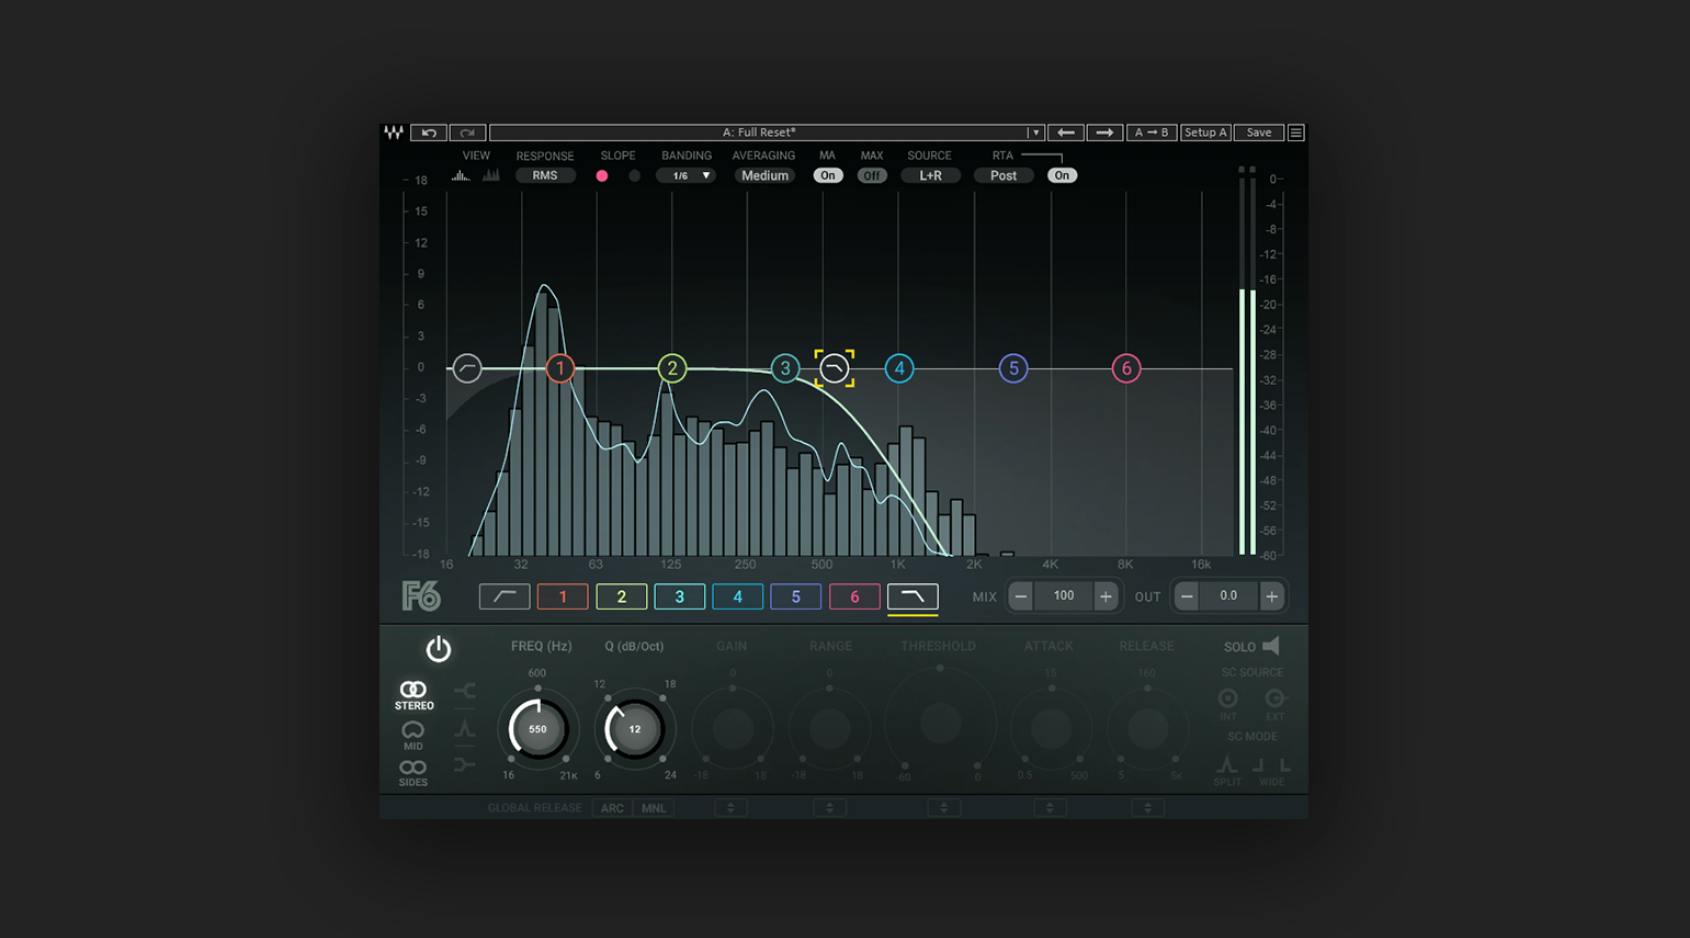1690x938 pixels.
Task: Open the hamburger options menu
Action: point(1296,132)
